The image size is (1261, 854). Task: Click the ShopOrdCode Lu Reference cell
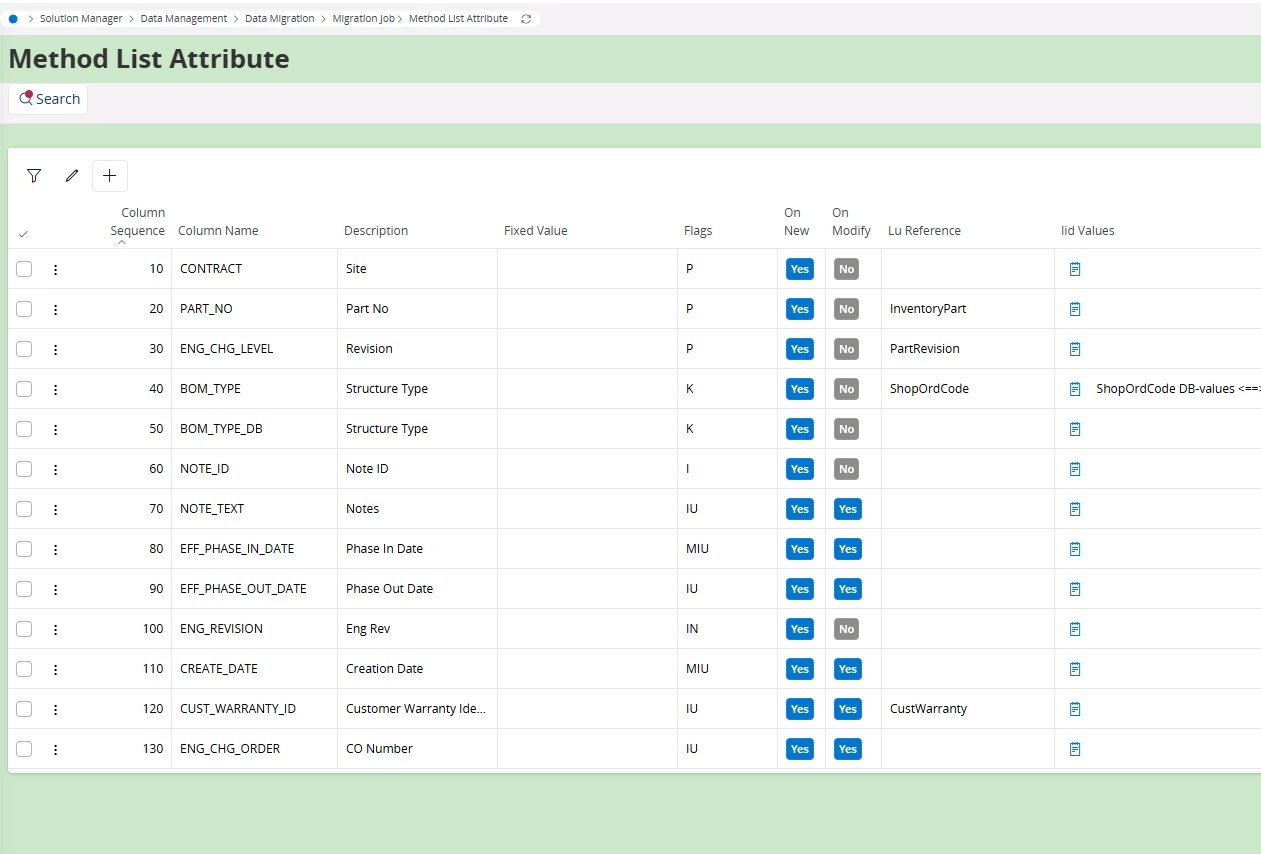click(x=967, y=389)
